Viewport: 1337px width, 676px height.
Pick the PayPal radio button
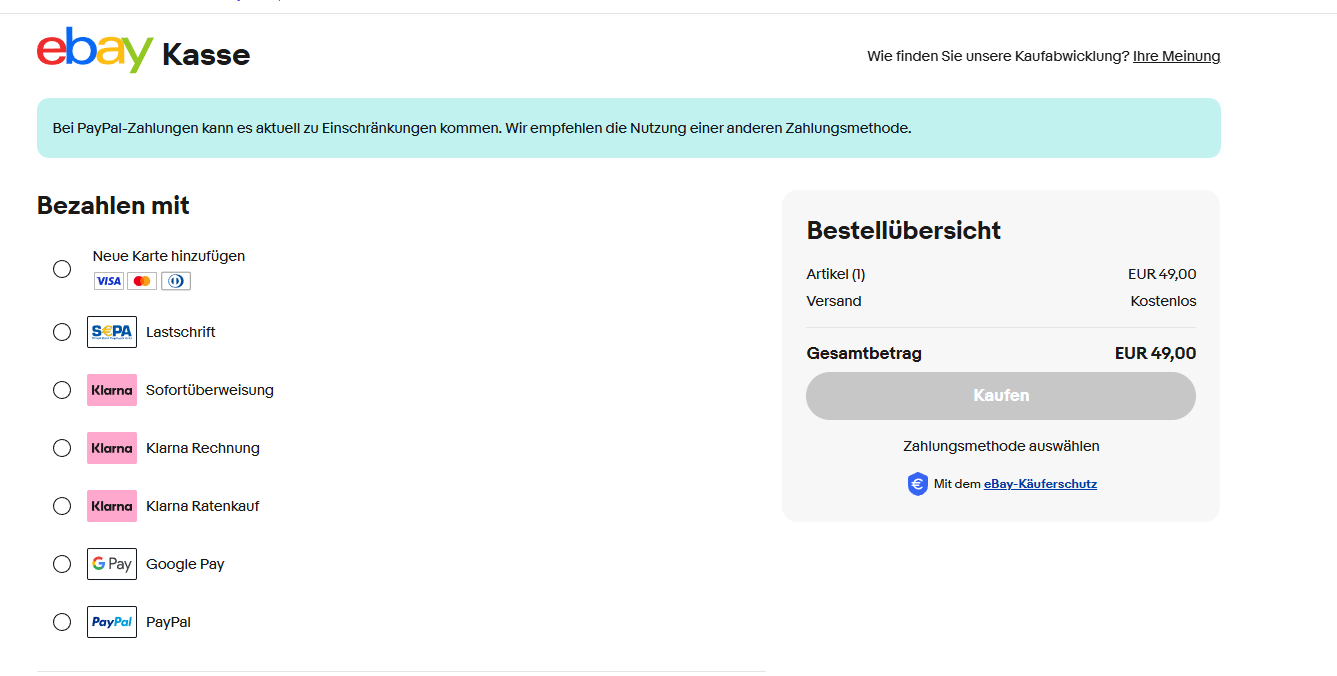point(62,622)
